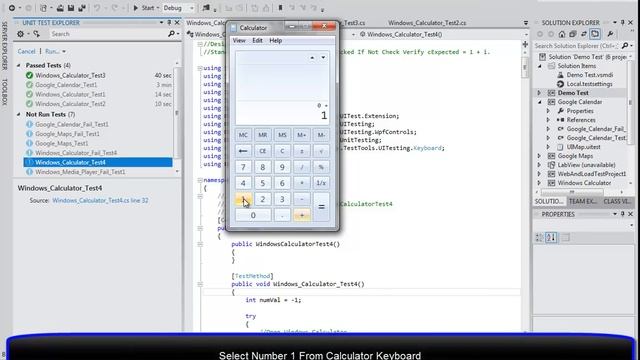Screen dimensions: 640x360
Task: Click the Search Solution Explorer field
Action: click(578, 46)
